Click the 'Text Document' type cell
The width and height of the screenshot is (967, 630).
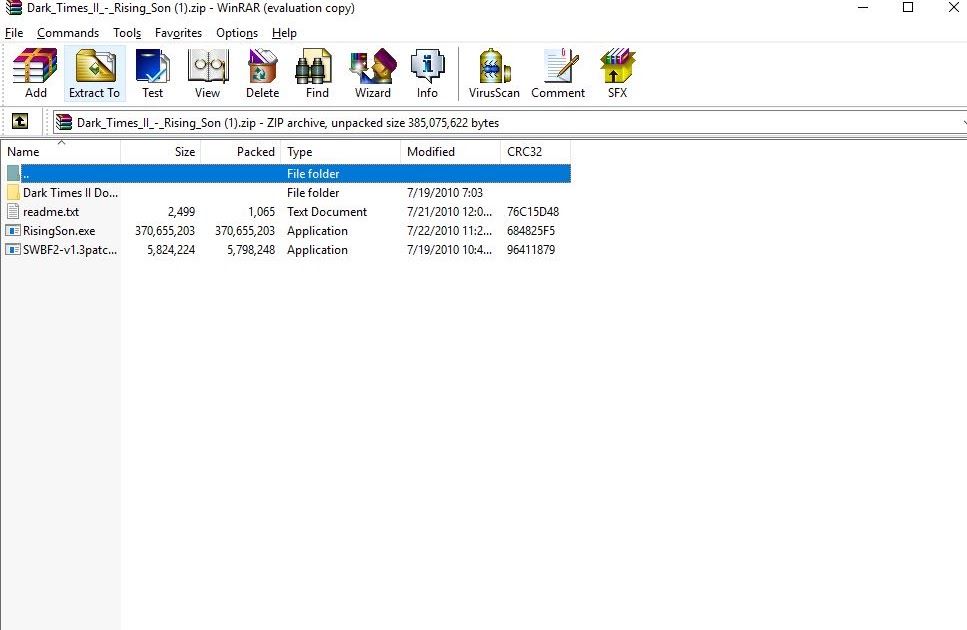327,211
